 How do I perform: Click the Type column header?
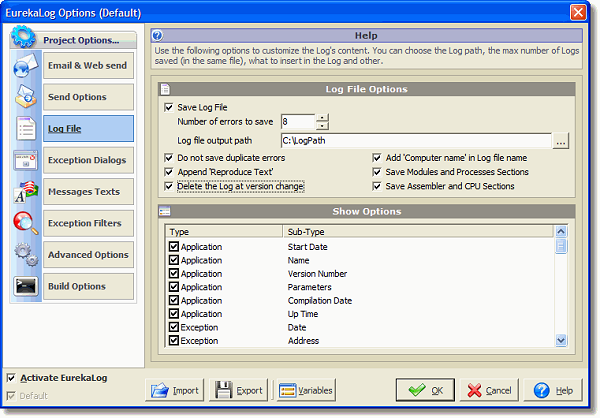[x=224, y=232]
